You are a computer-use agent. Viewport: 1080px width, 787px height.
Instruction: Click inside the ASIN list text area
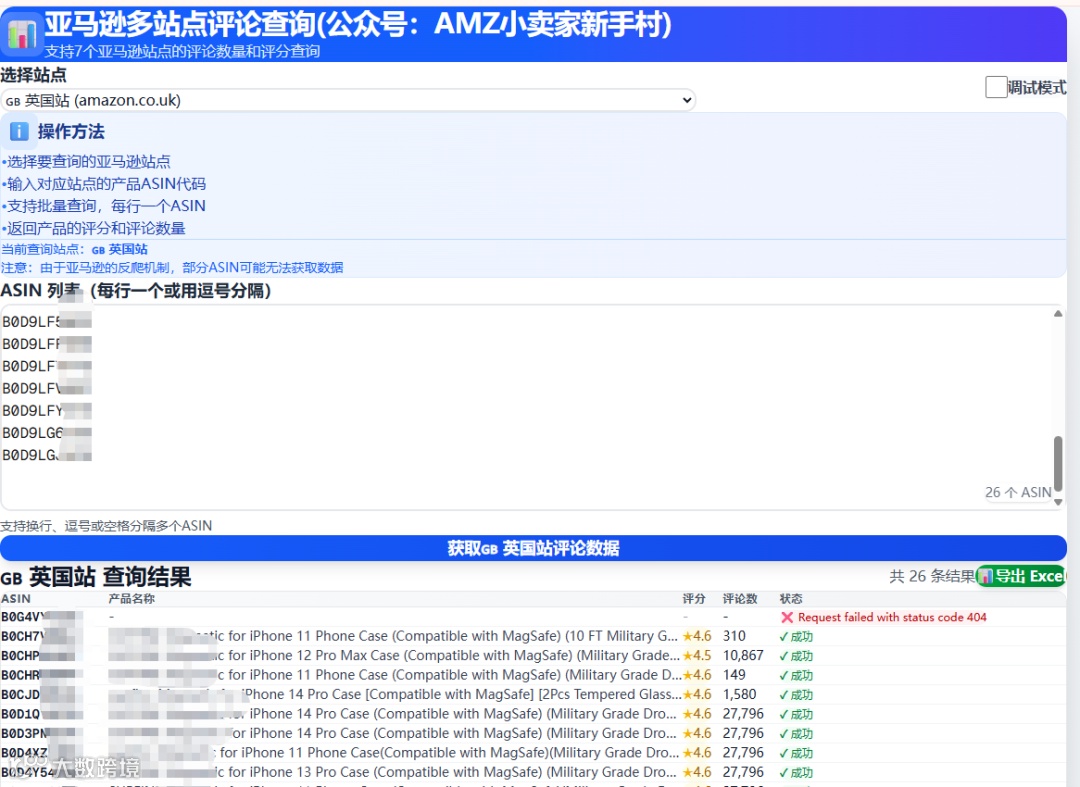(527, 407)
